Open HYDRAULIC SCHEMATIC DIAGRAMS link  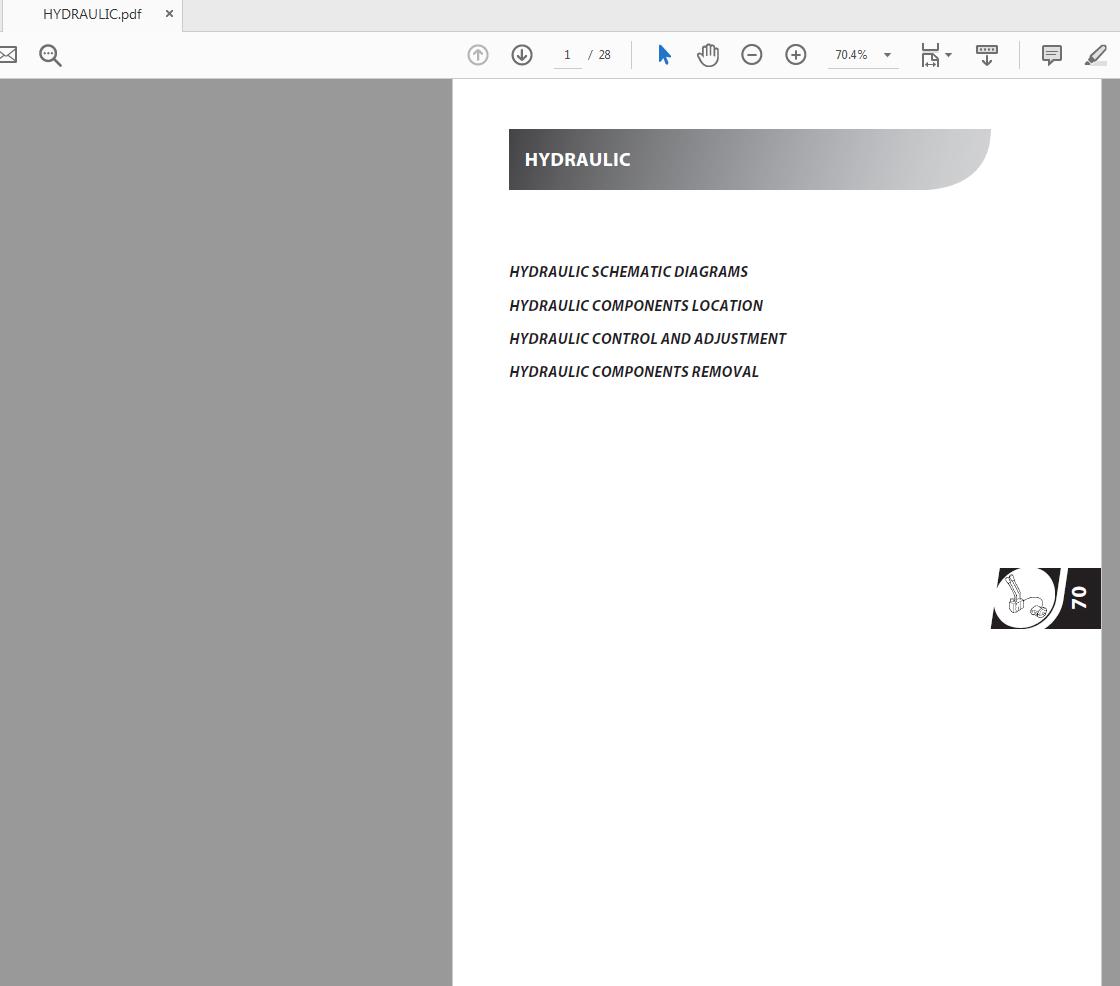click(x=629, y=272)
